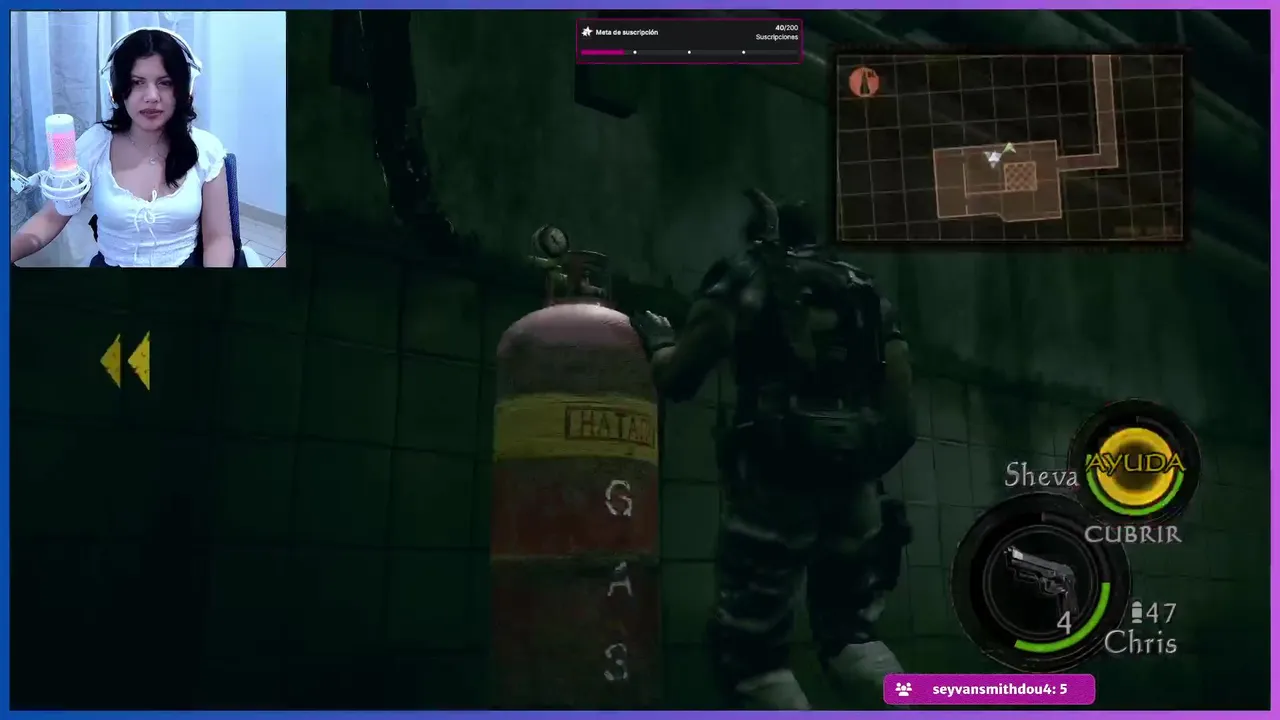Click the '40/200 Suscripciones' counter

pyautogui.click(x=777, y=33)
